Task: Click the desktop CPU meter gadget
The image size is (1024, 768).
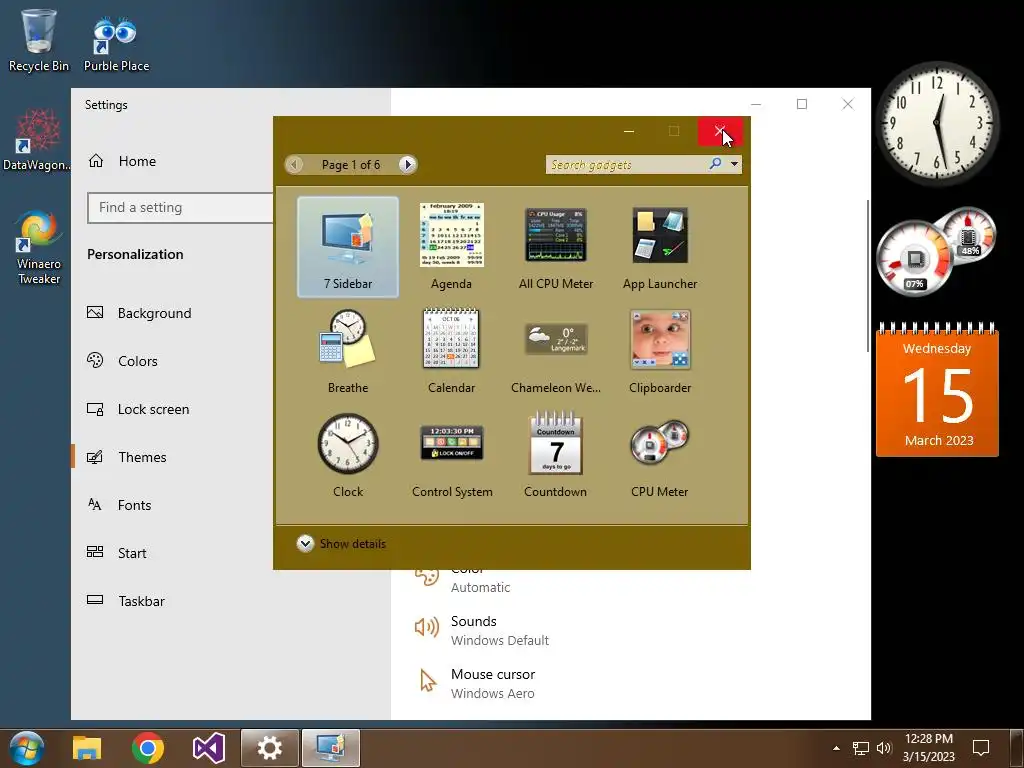Action: pyautogui.click(x=936, y=251)
